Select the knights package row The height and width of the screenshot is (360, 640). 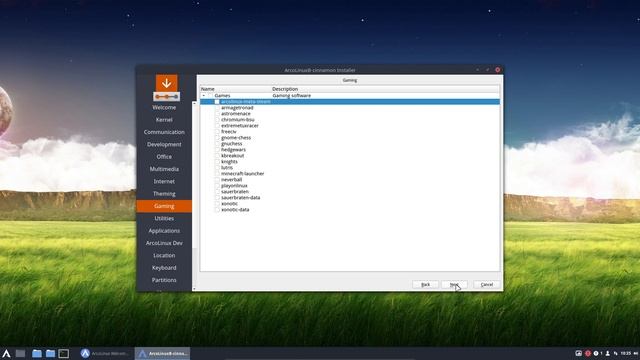coord(350,162)
